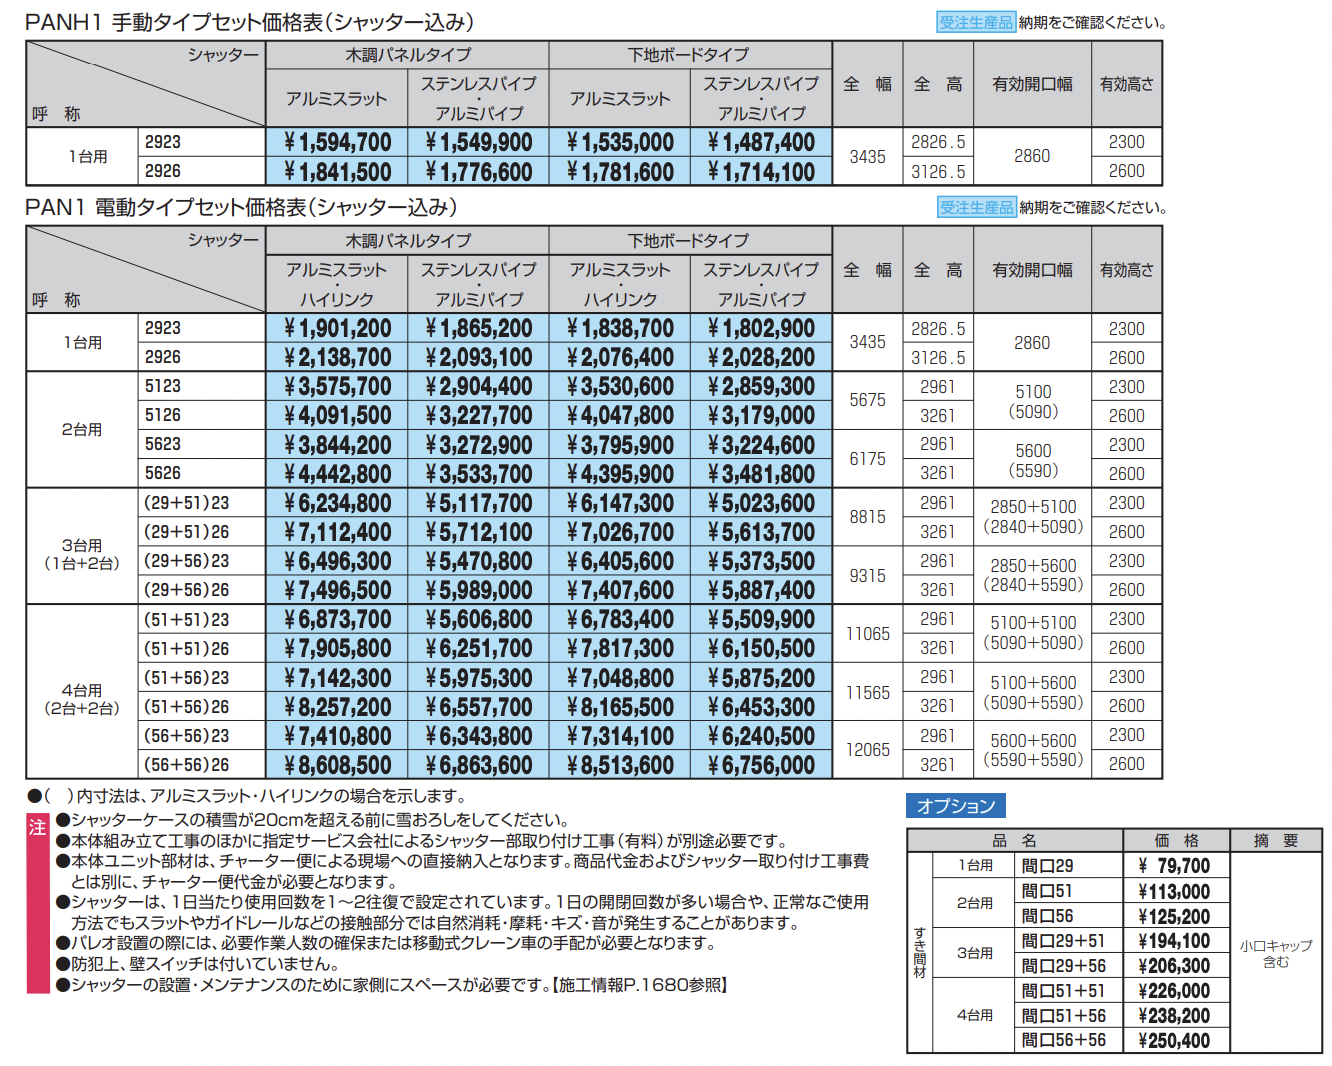Click the PANH1 手動タイプ table title

[x=249, y=22]
